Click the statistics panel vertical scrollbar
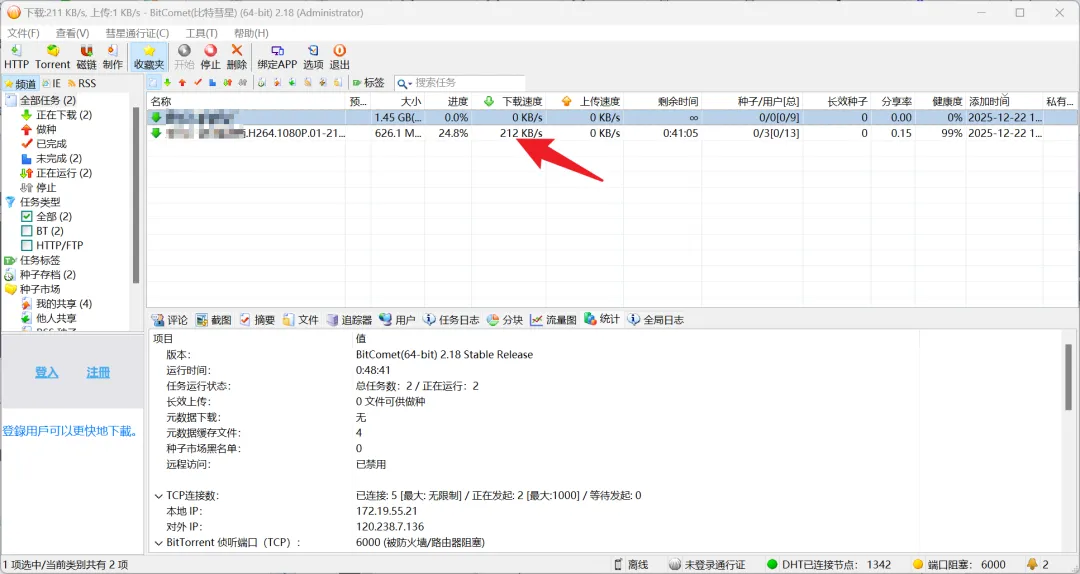Screen dimensions: 1080x574 point(1069,378)
